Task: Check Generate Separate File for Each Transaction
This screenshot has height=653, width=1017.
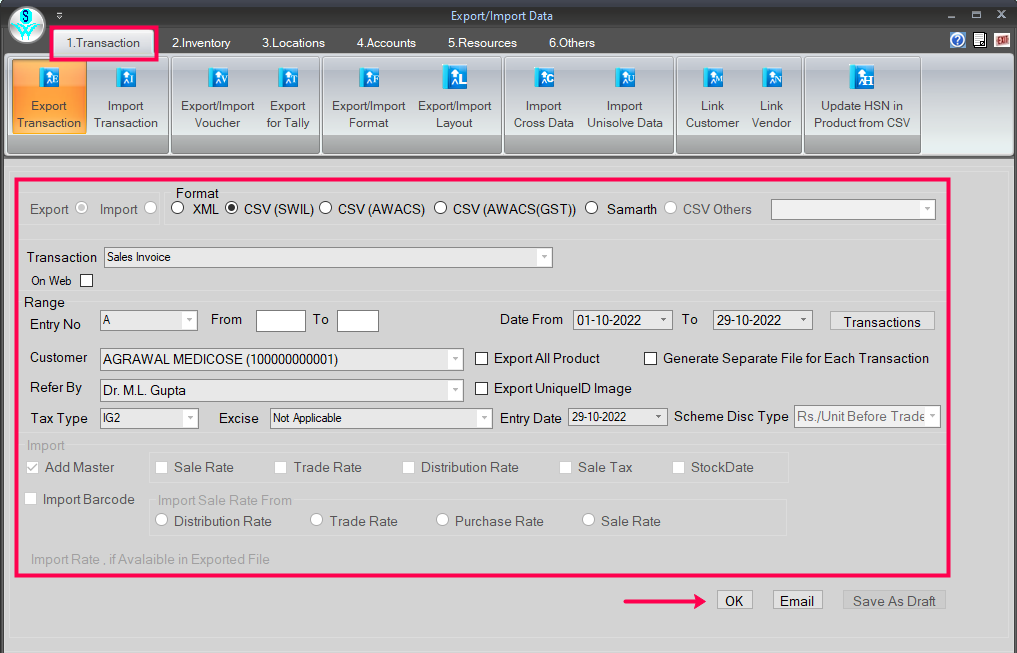Action: tap(651, 359)
